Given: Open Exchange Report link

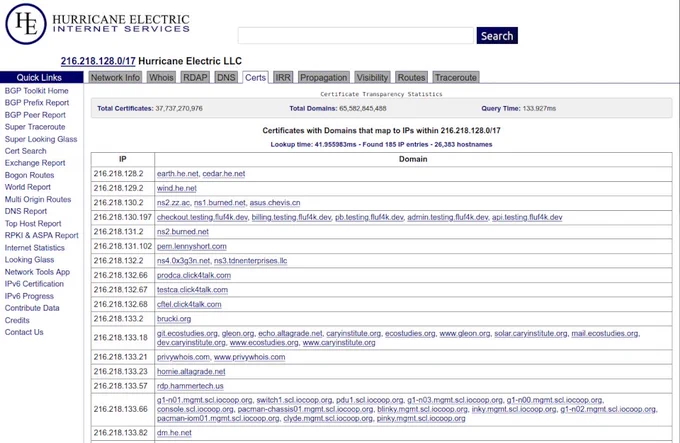Looking at the screenshot, I should (x=35, y=163).
